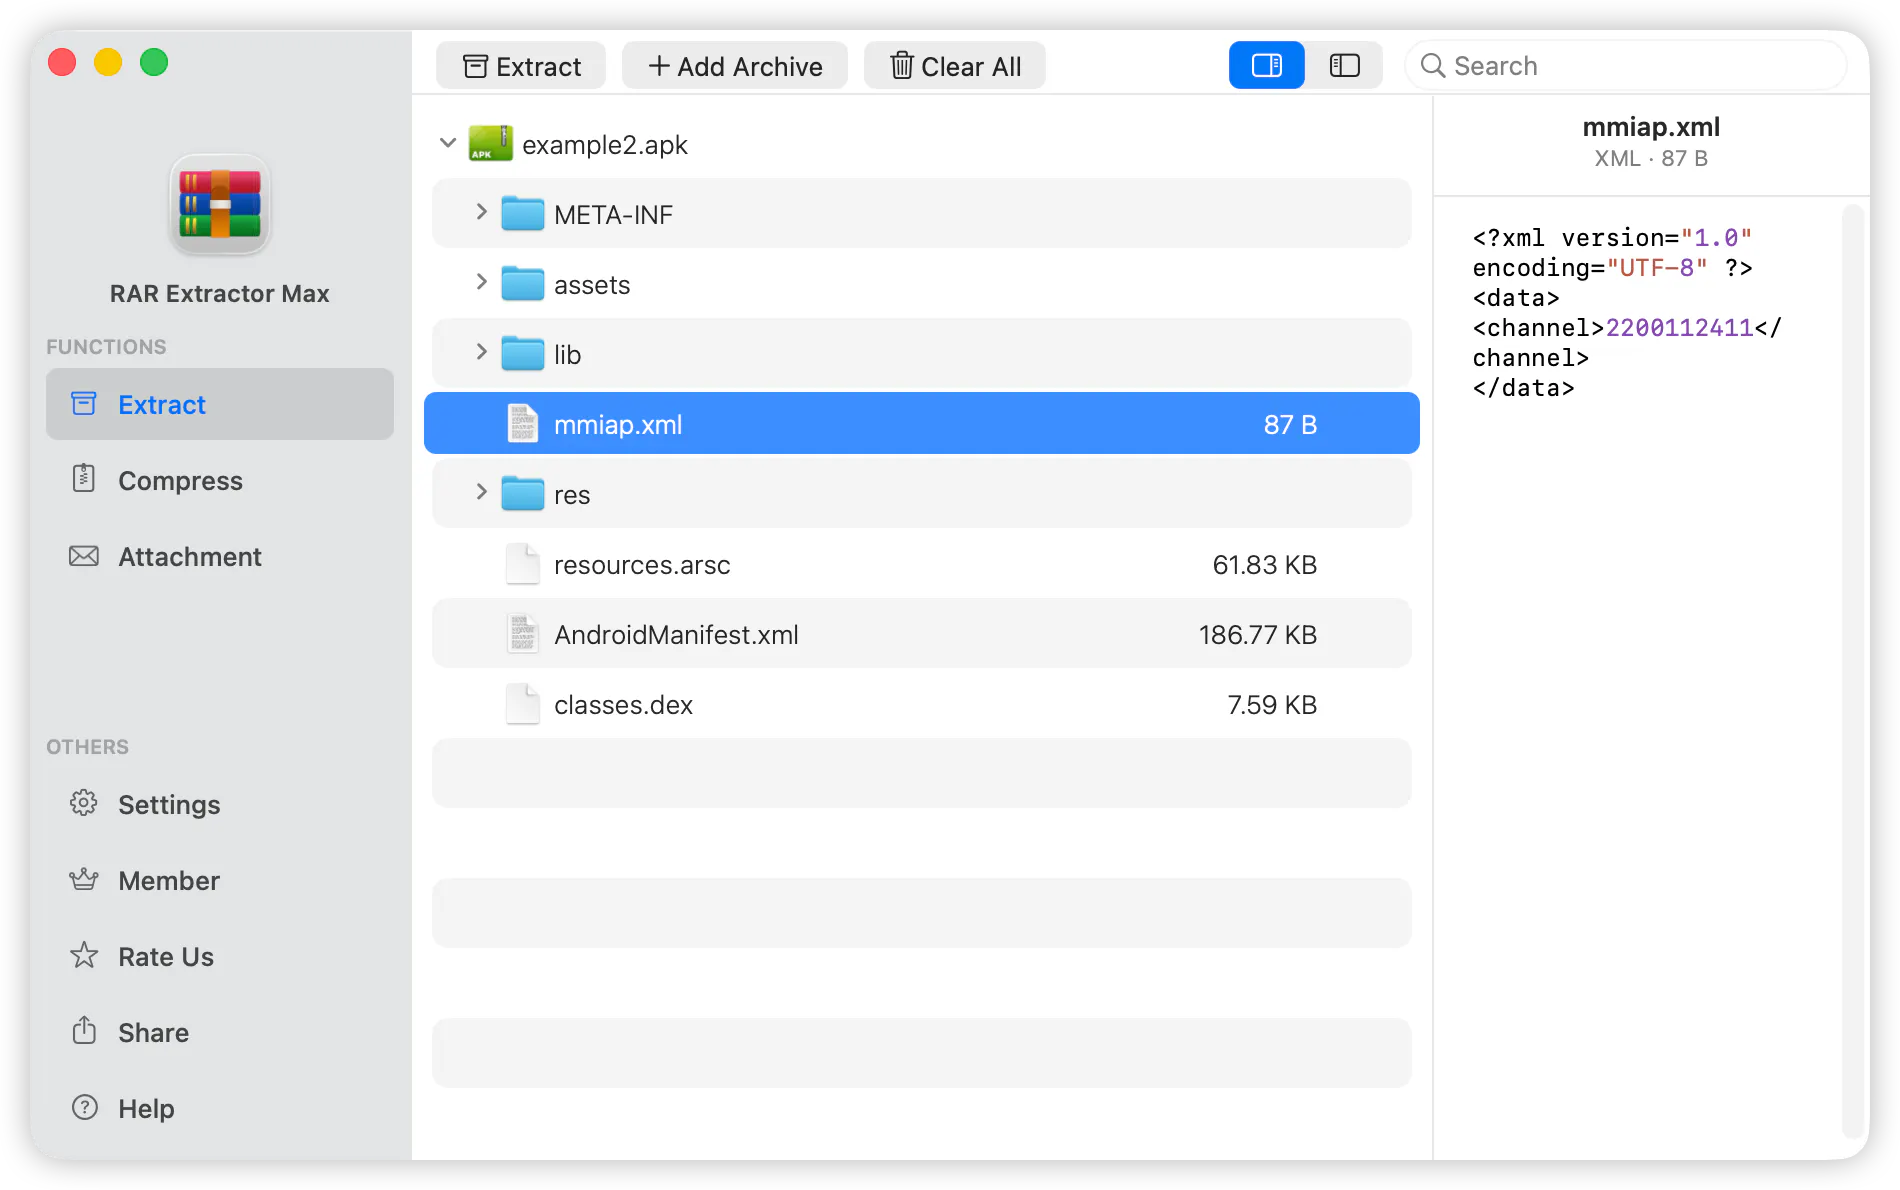Select the lib row name
Image resolution: width=1900 pixels, height=1190 pixels.
coord(567,355)
